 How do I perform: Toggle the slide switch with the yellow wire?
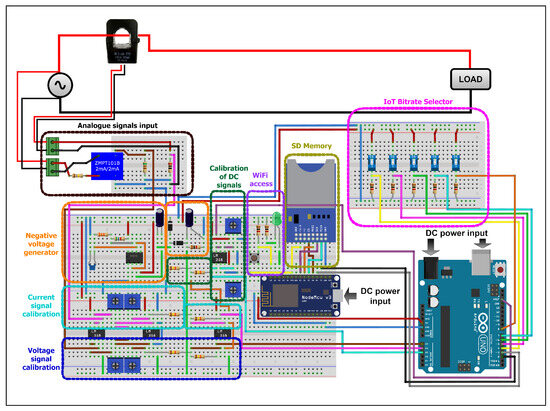(x=371, y=162)
